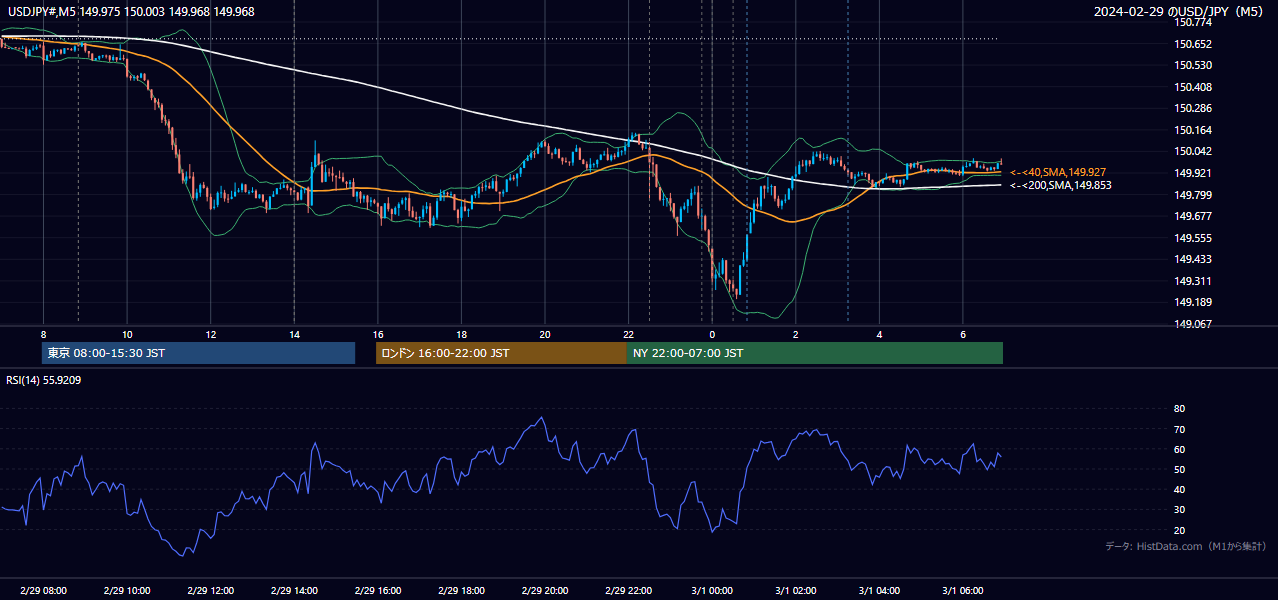The width and height of the screenshot is (1278, 600).
Task: Click price axis value 150.408
Action: [1193, 87]
